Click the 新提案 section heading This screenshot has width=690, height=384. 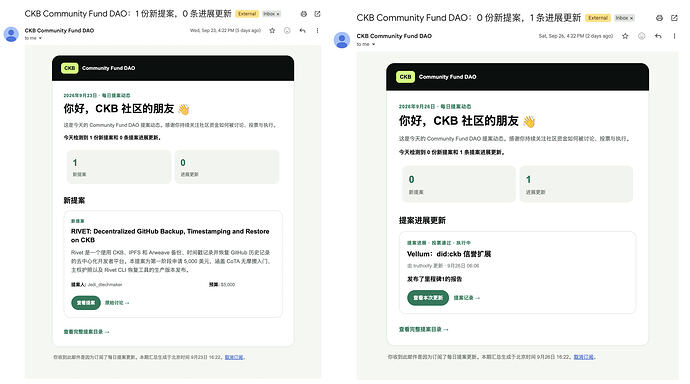coord(74,201)
